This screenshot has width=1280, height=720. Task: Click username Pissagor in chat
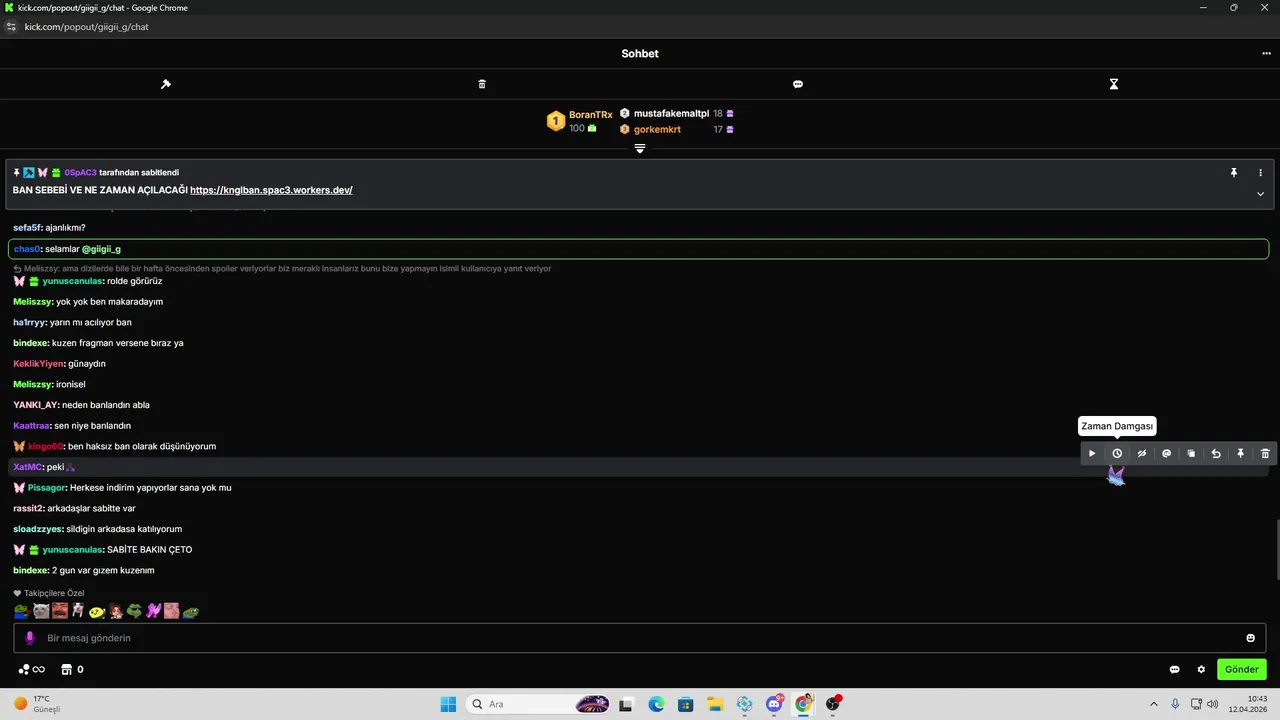(x=47, y=488)
